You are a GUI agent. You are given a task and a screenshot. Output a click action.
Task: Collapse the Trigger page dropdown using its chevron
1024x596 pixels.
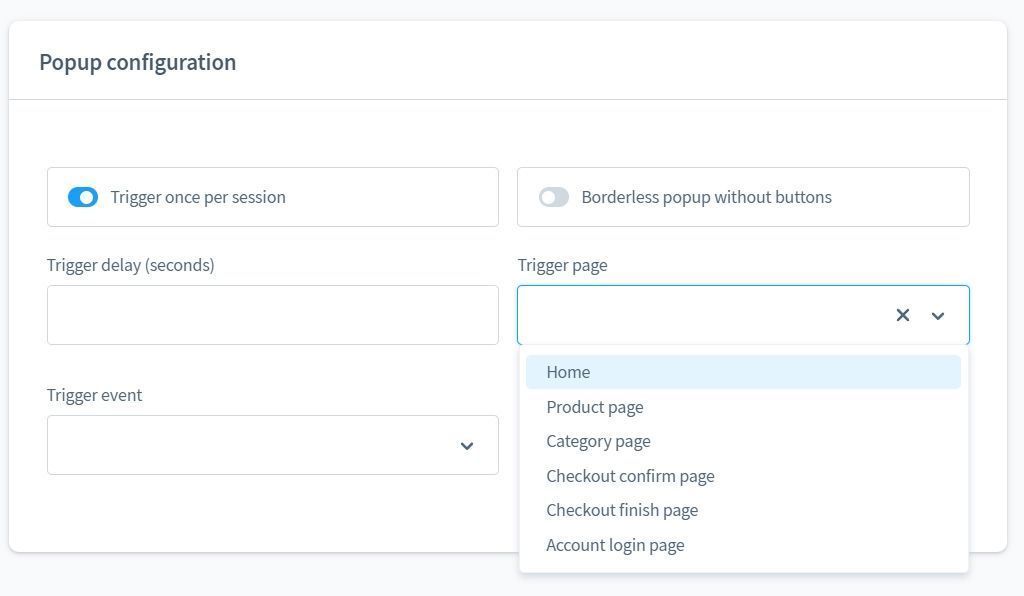(938, 316)
